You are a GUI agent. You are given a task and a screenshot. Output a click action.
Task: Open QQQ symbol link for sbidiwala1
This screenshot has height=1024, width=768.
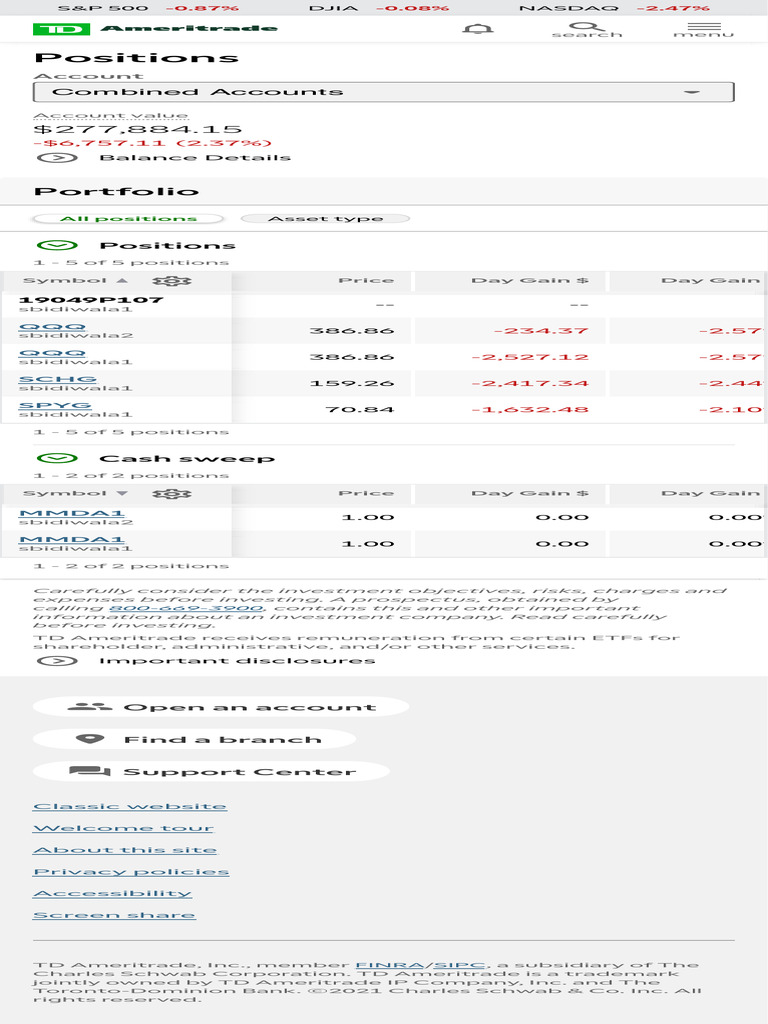(x=52, y=353)
